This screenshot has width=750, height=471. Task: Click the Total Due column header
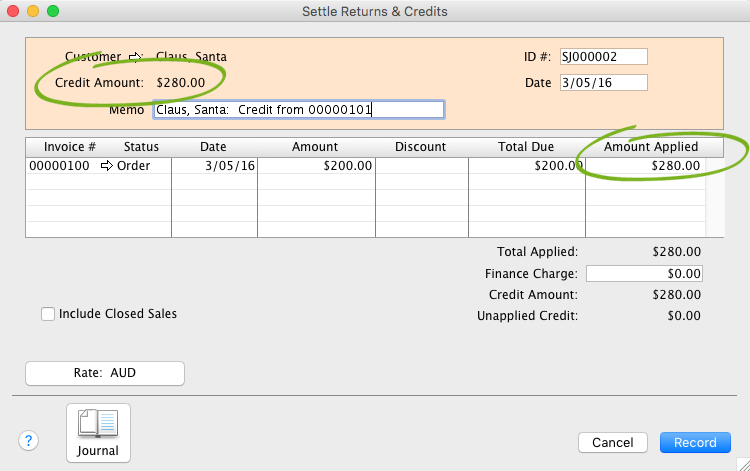tap(526, 147)
